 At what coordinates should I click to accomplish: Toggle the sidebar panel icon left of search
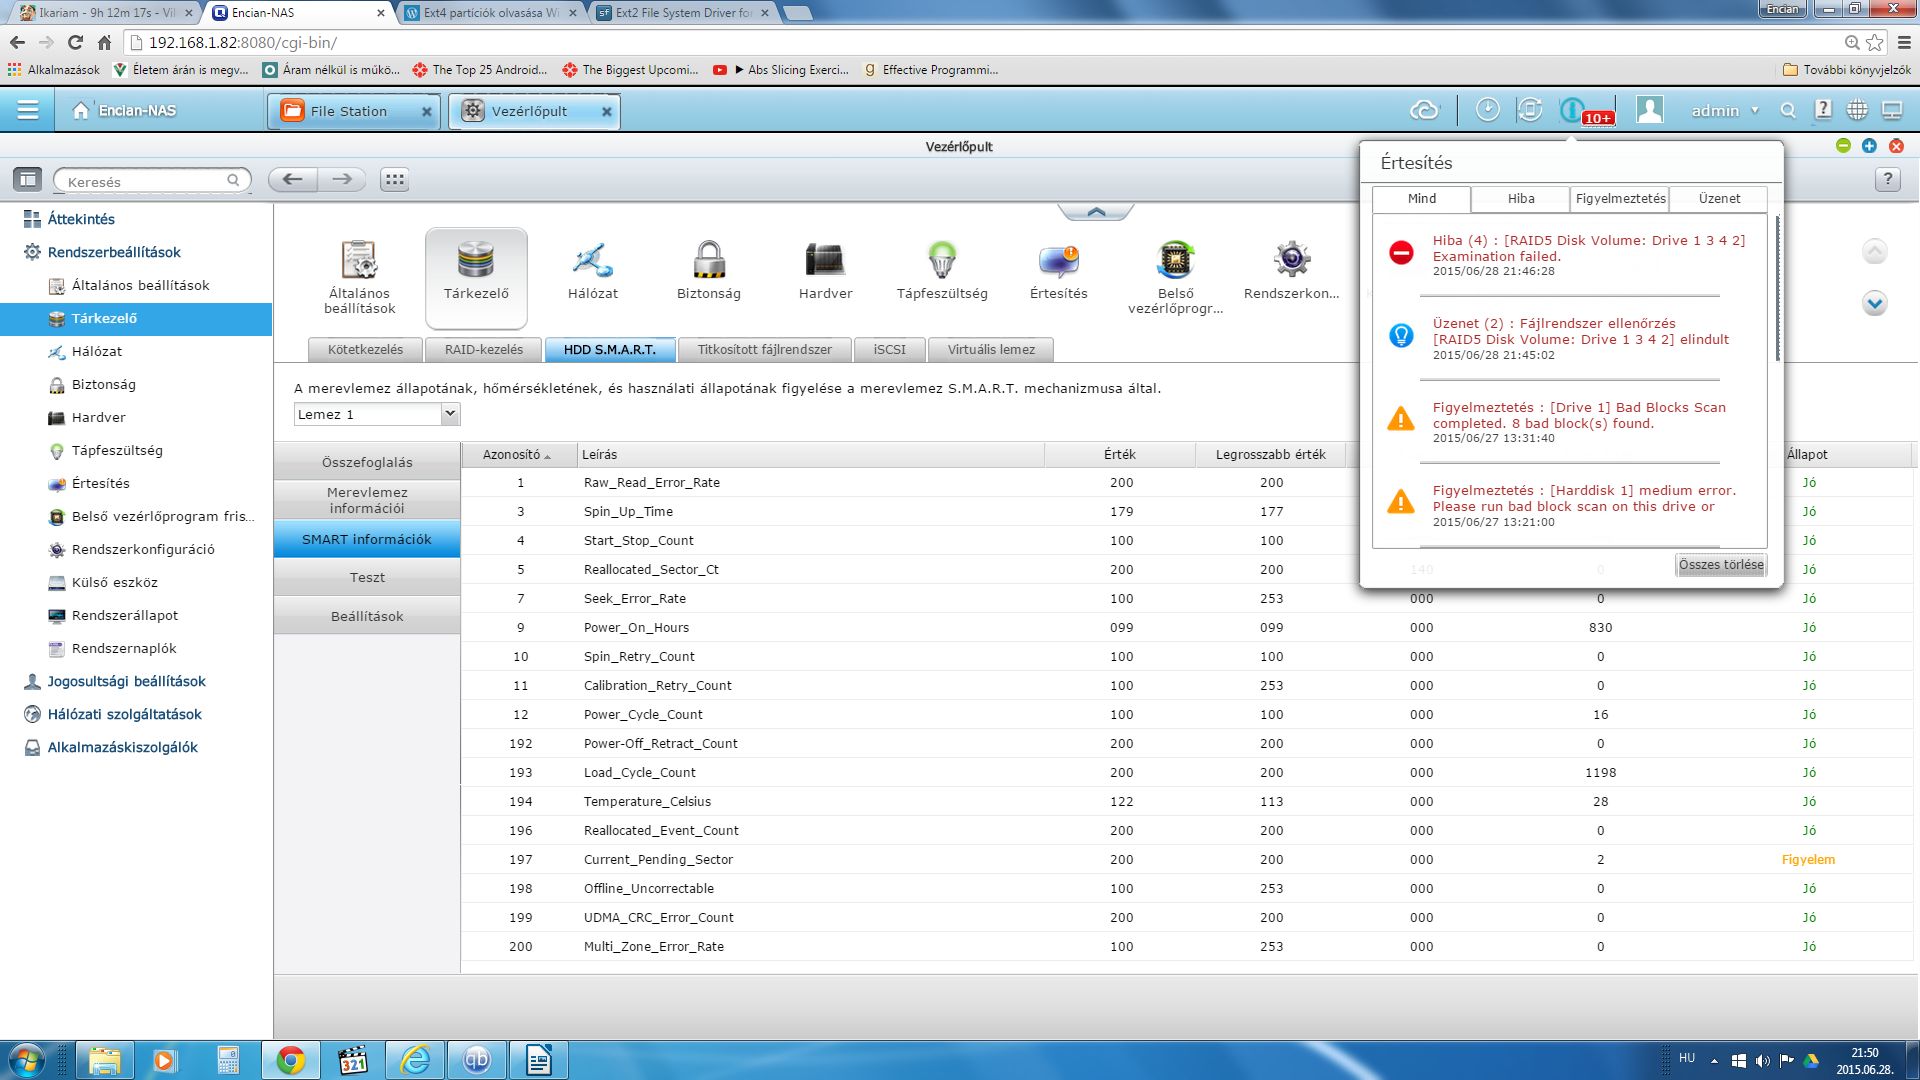point(27,180)
